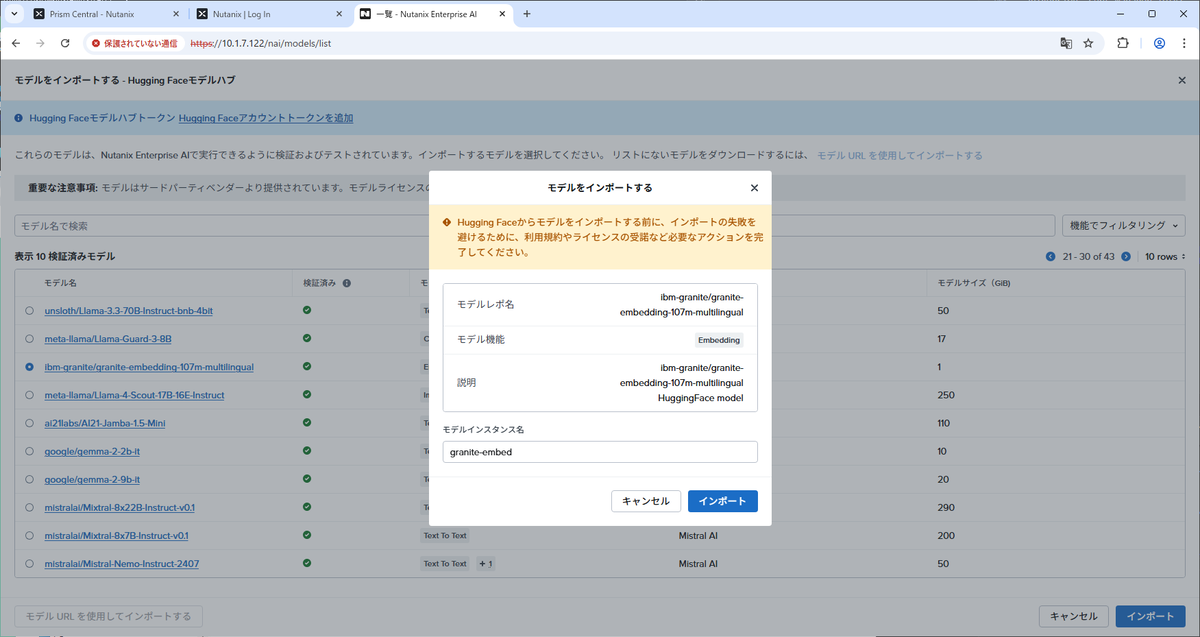Open mistralai/Mixtral-8x7B-Instruct-v0.1 link
The image size is (1200, 637).
click(117, 535)
